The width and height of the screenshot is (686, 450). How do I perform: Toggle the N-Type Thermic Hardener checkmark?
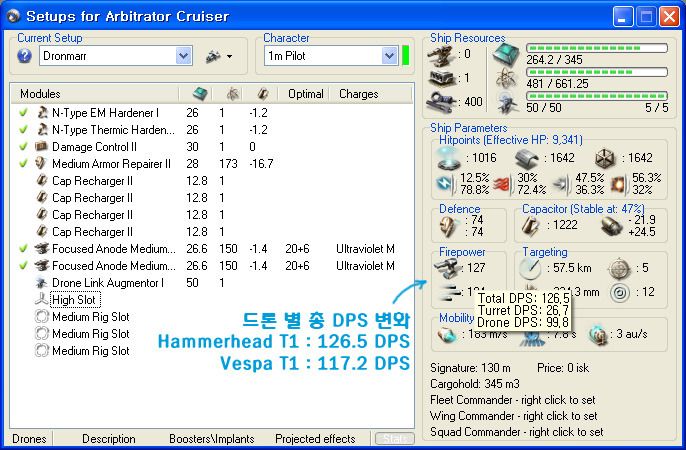point(23,130)
